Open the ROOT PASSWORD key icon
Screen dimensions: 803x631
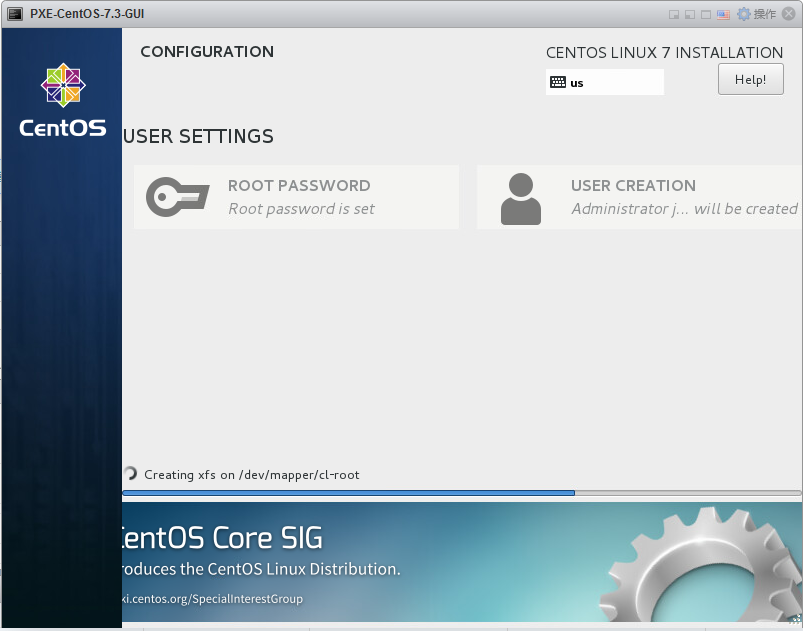177,197
